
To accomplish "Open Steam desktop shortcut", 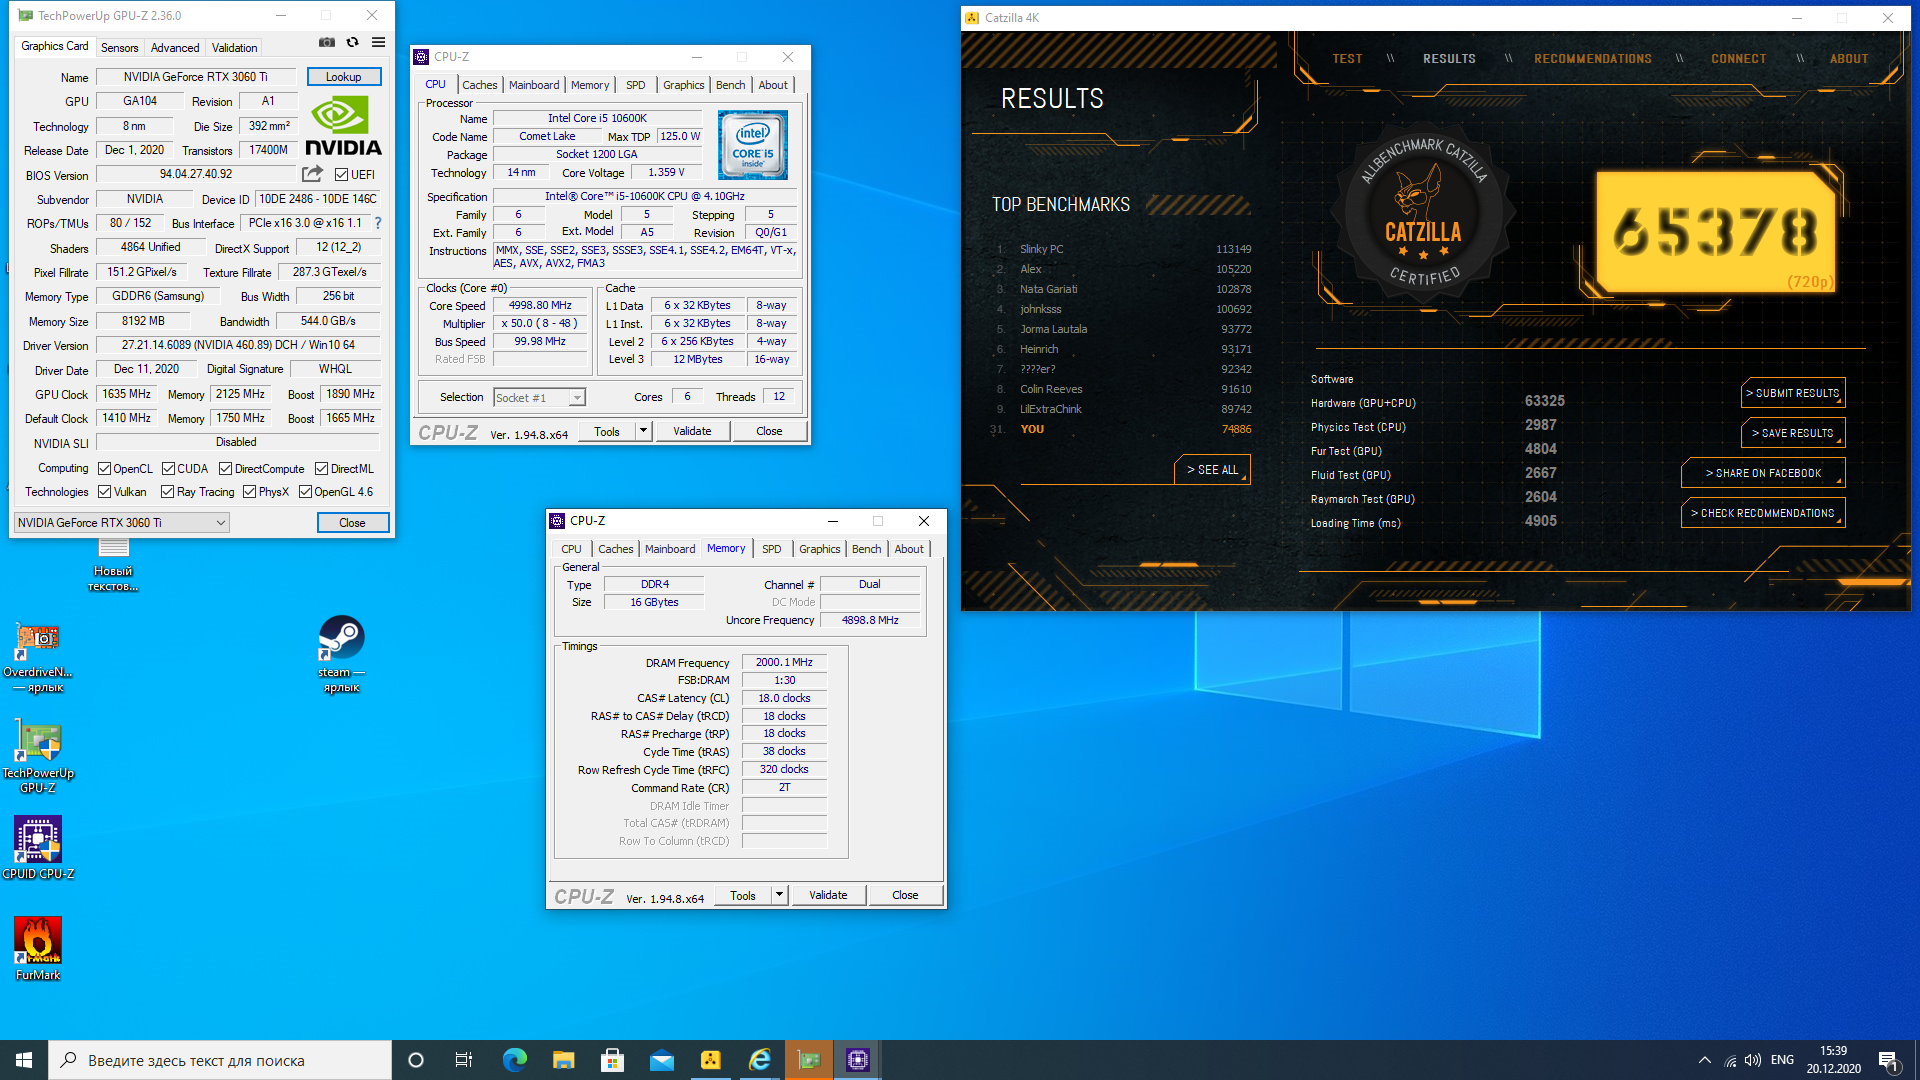I will (x=341, y=654).
